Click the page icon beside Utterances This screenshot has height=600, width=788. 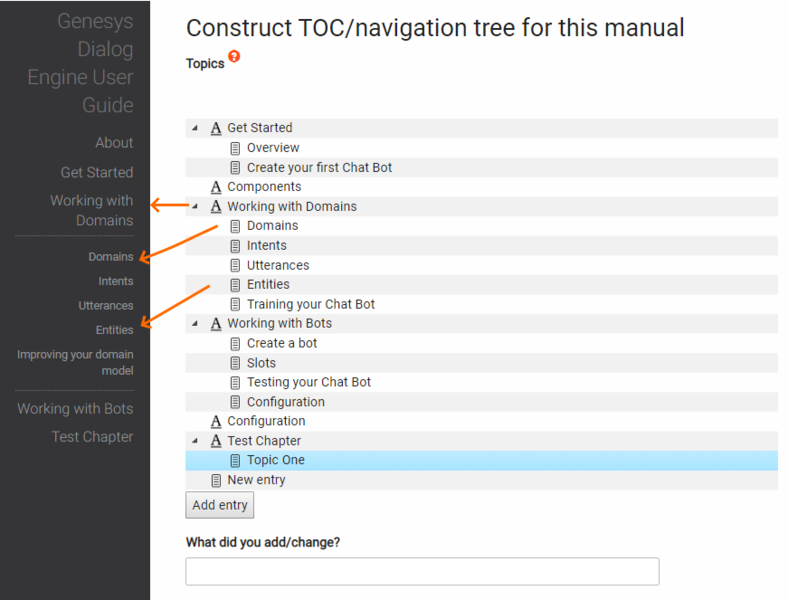point(235,265)
